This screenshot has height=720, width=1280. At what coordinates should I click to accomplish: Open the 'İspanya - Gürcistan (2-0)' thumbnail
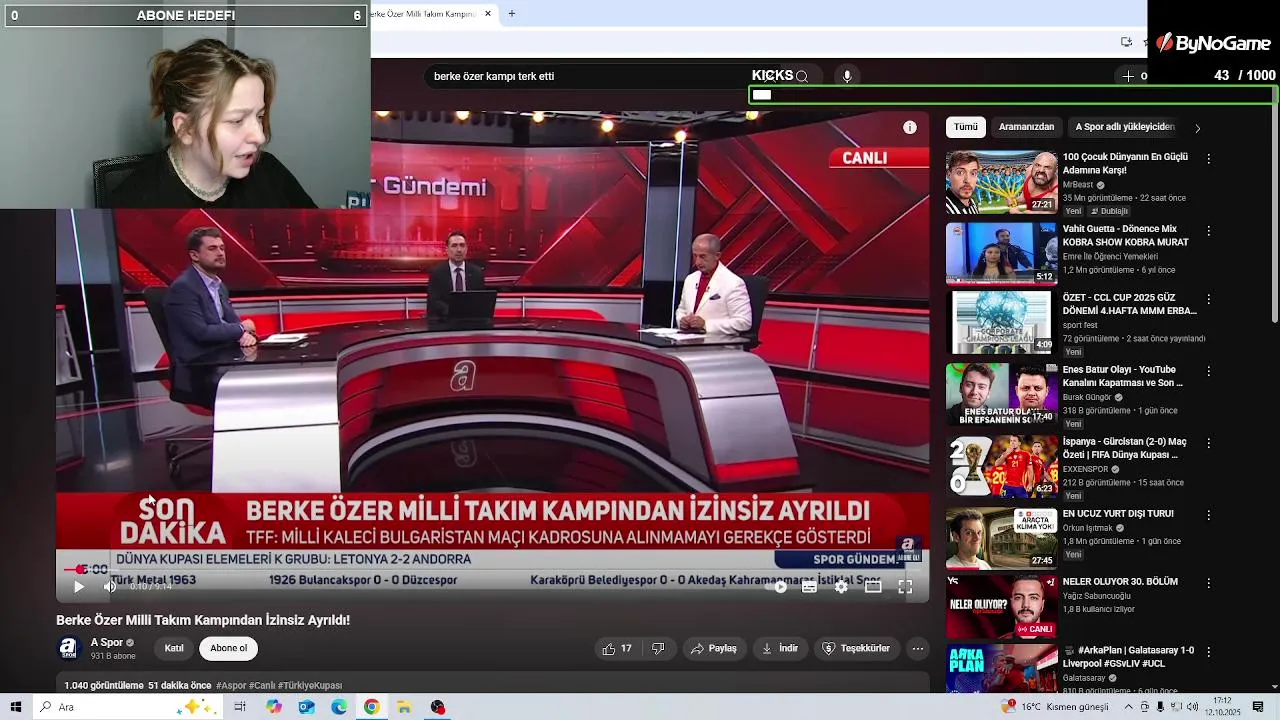pos(1001,466)
